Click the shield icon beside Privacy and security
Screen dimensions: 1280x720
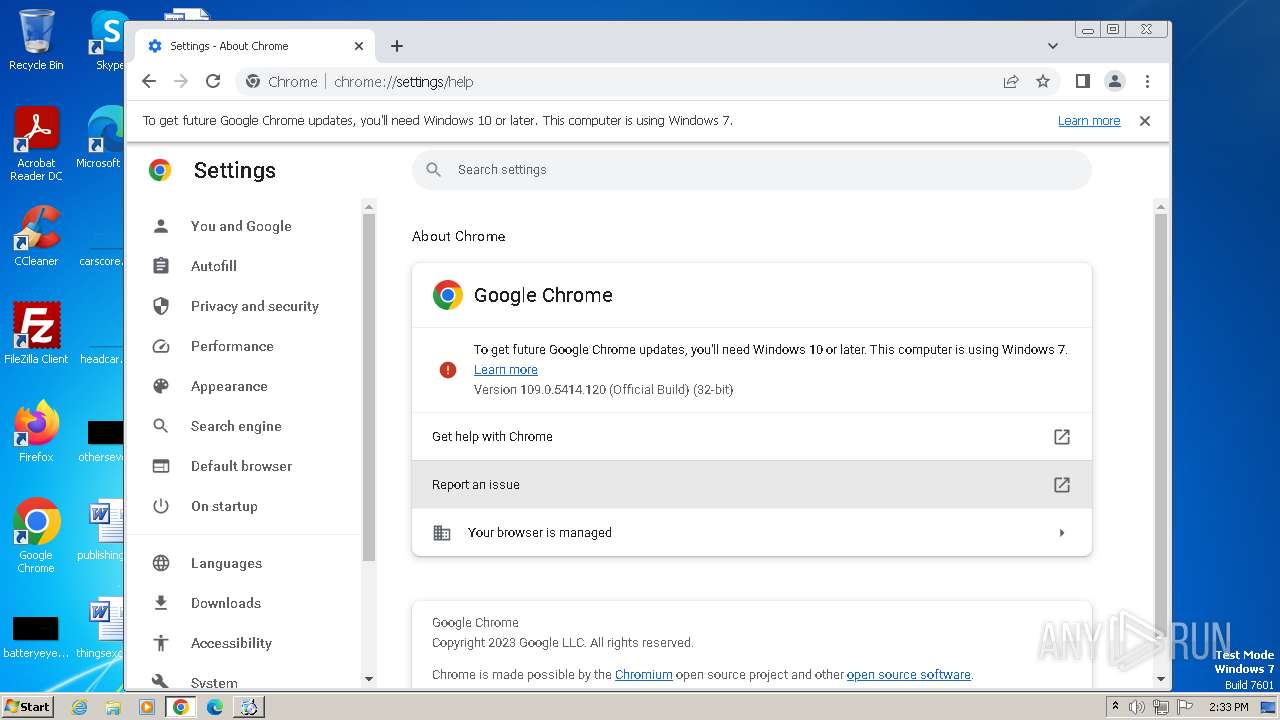tap(161, 306)
